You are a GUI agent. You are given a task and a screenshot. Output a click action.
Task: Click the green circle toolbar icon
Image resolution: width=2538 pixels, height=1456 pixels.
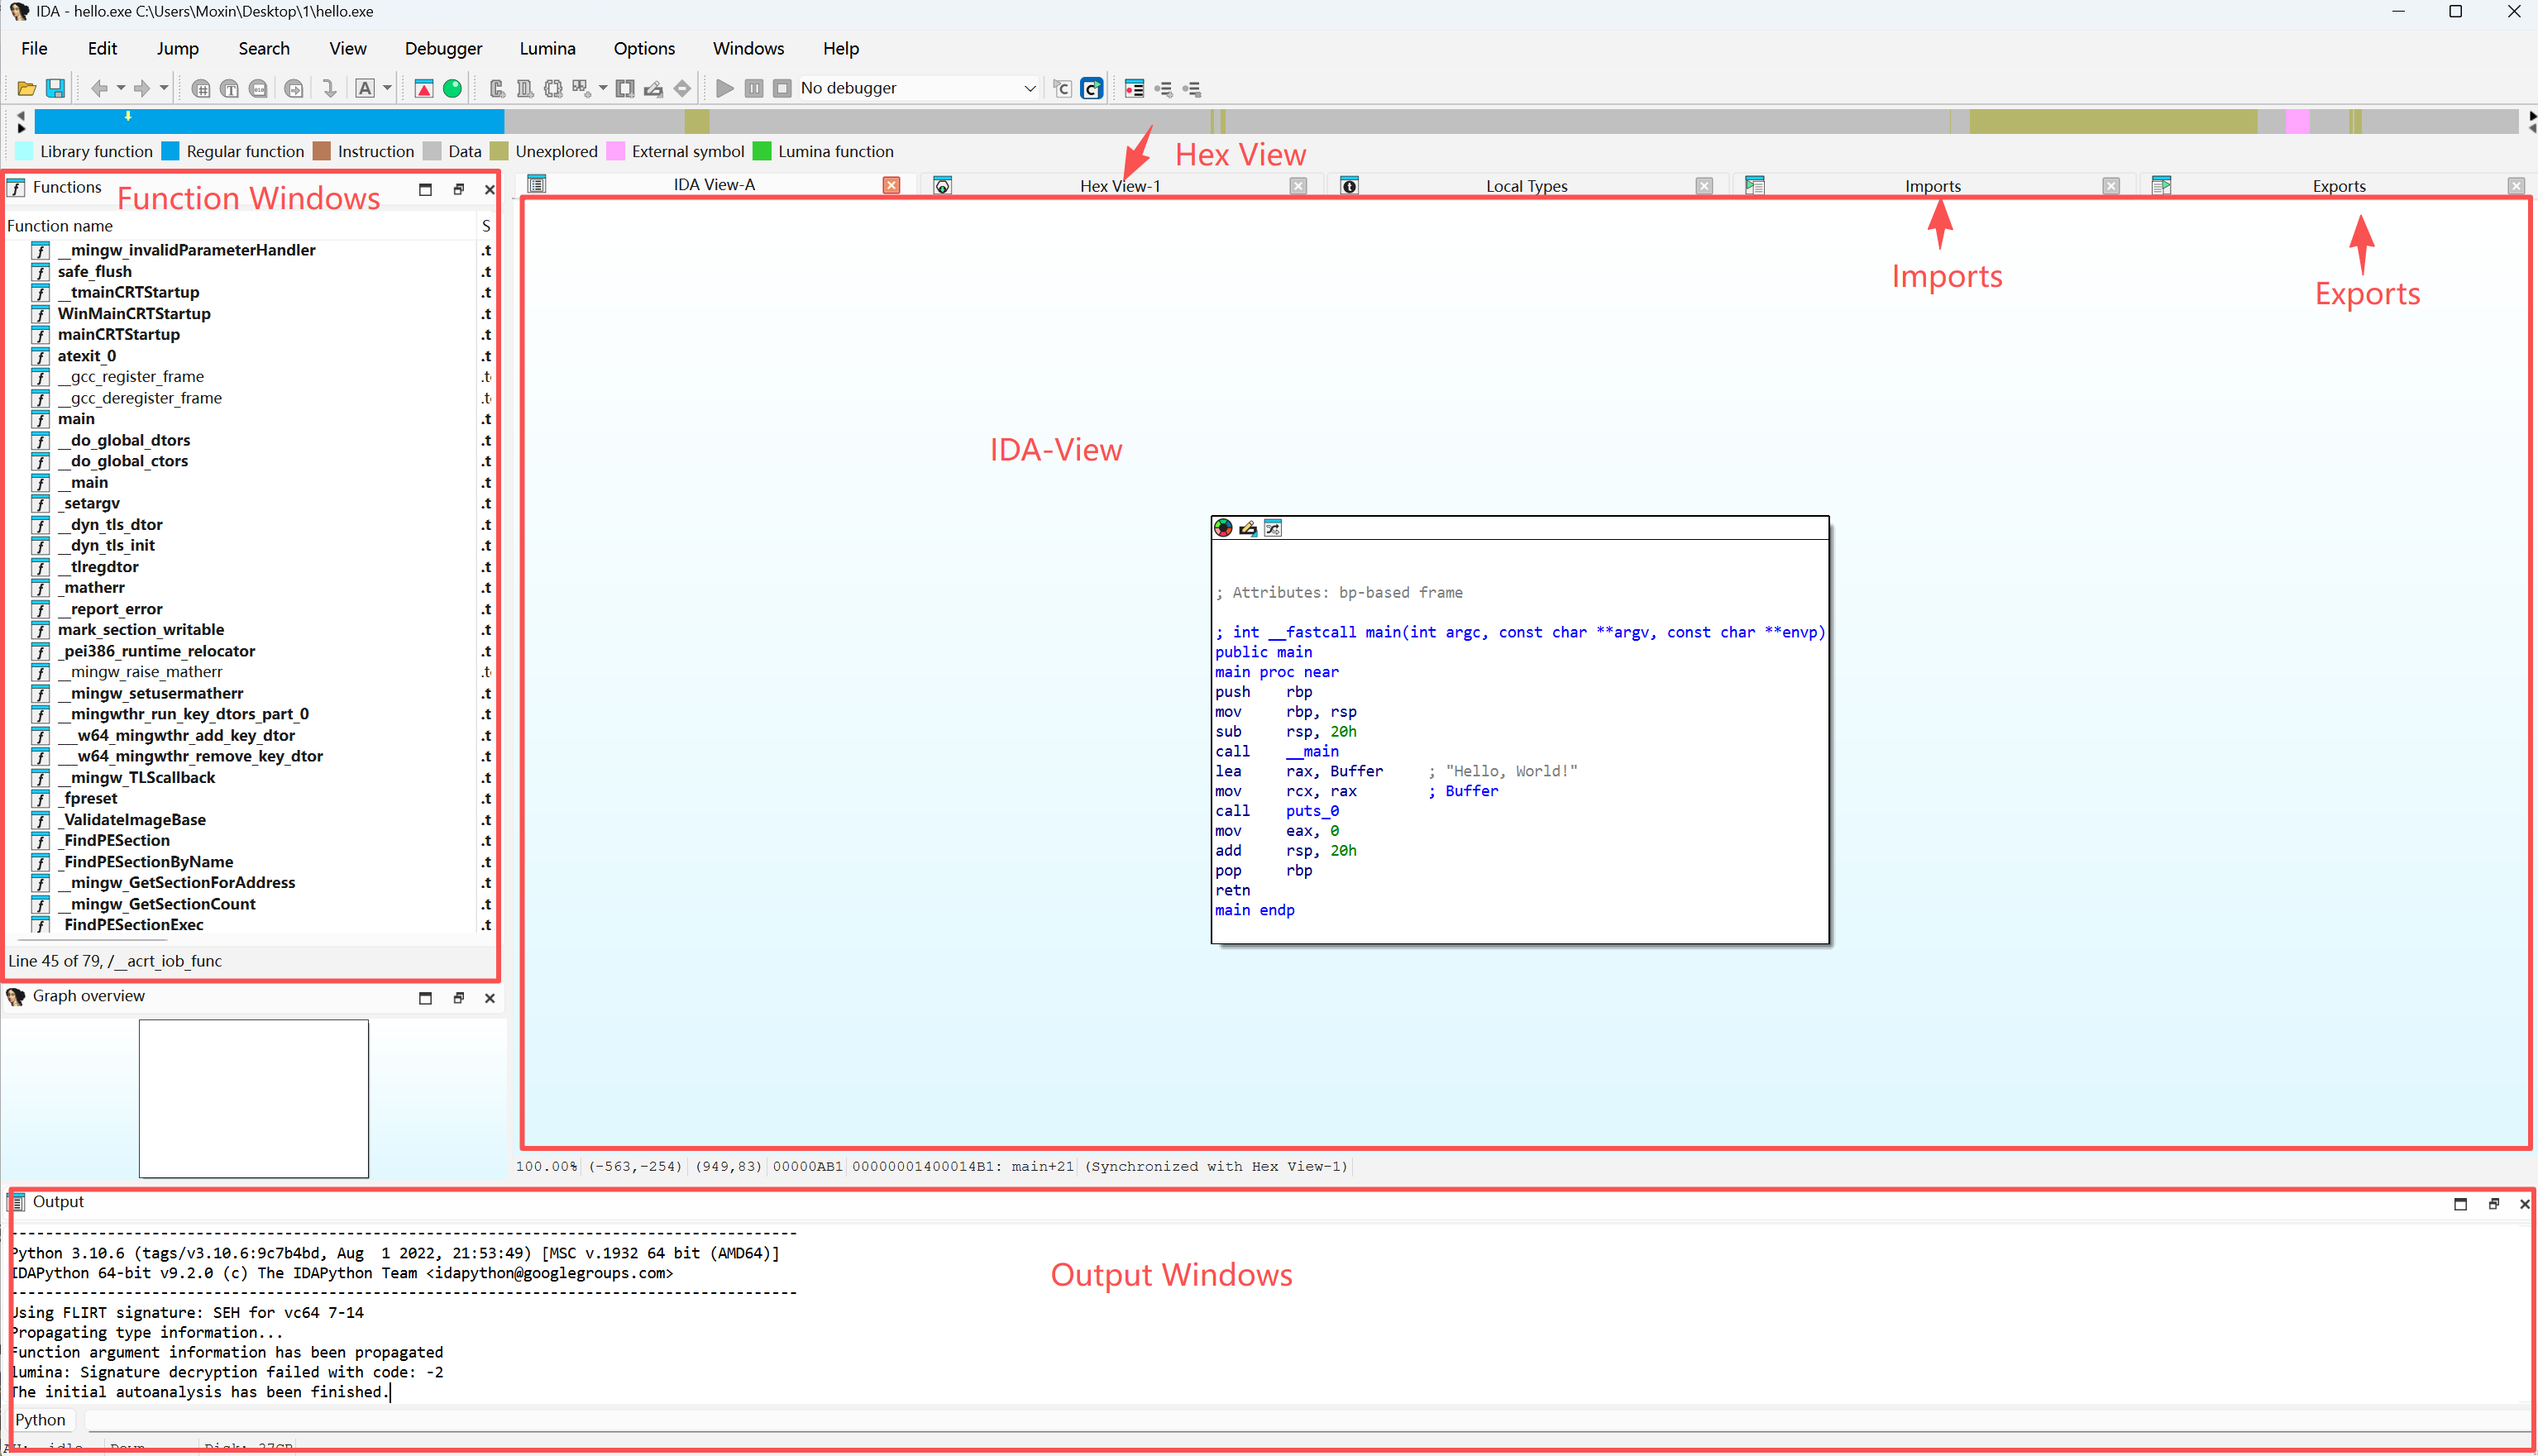click(x=453, y=88)
